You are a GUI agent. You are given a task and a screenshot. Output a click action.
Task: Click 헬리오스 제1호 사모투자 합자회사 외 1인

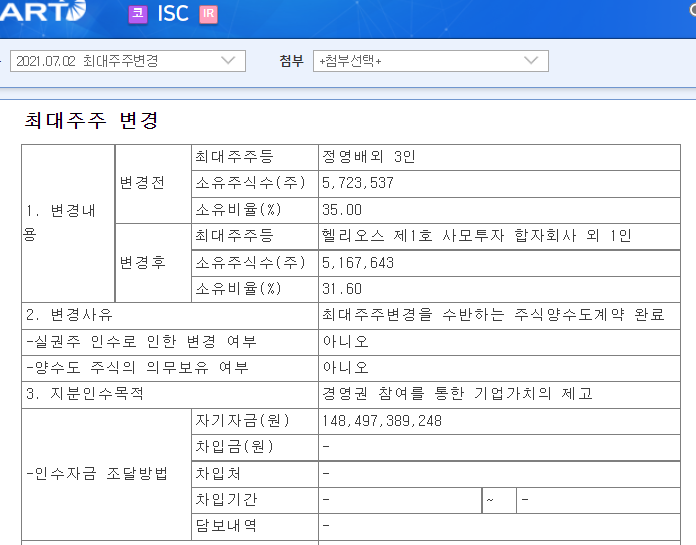(476, 236)
